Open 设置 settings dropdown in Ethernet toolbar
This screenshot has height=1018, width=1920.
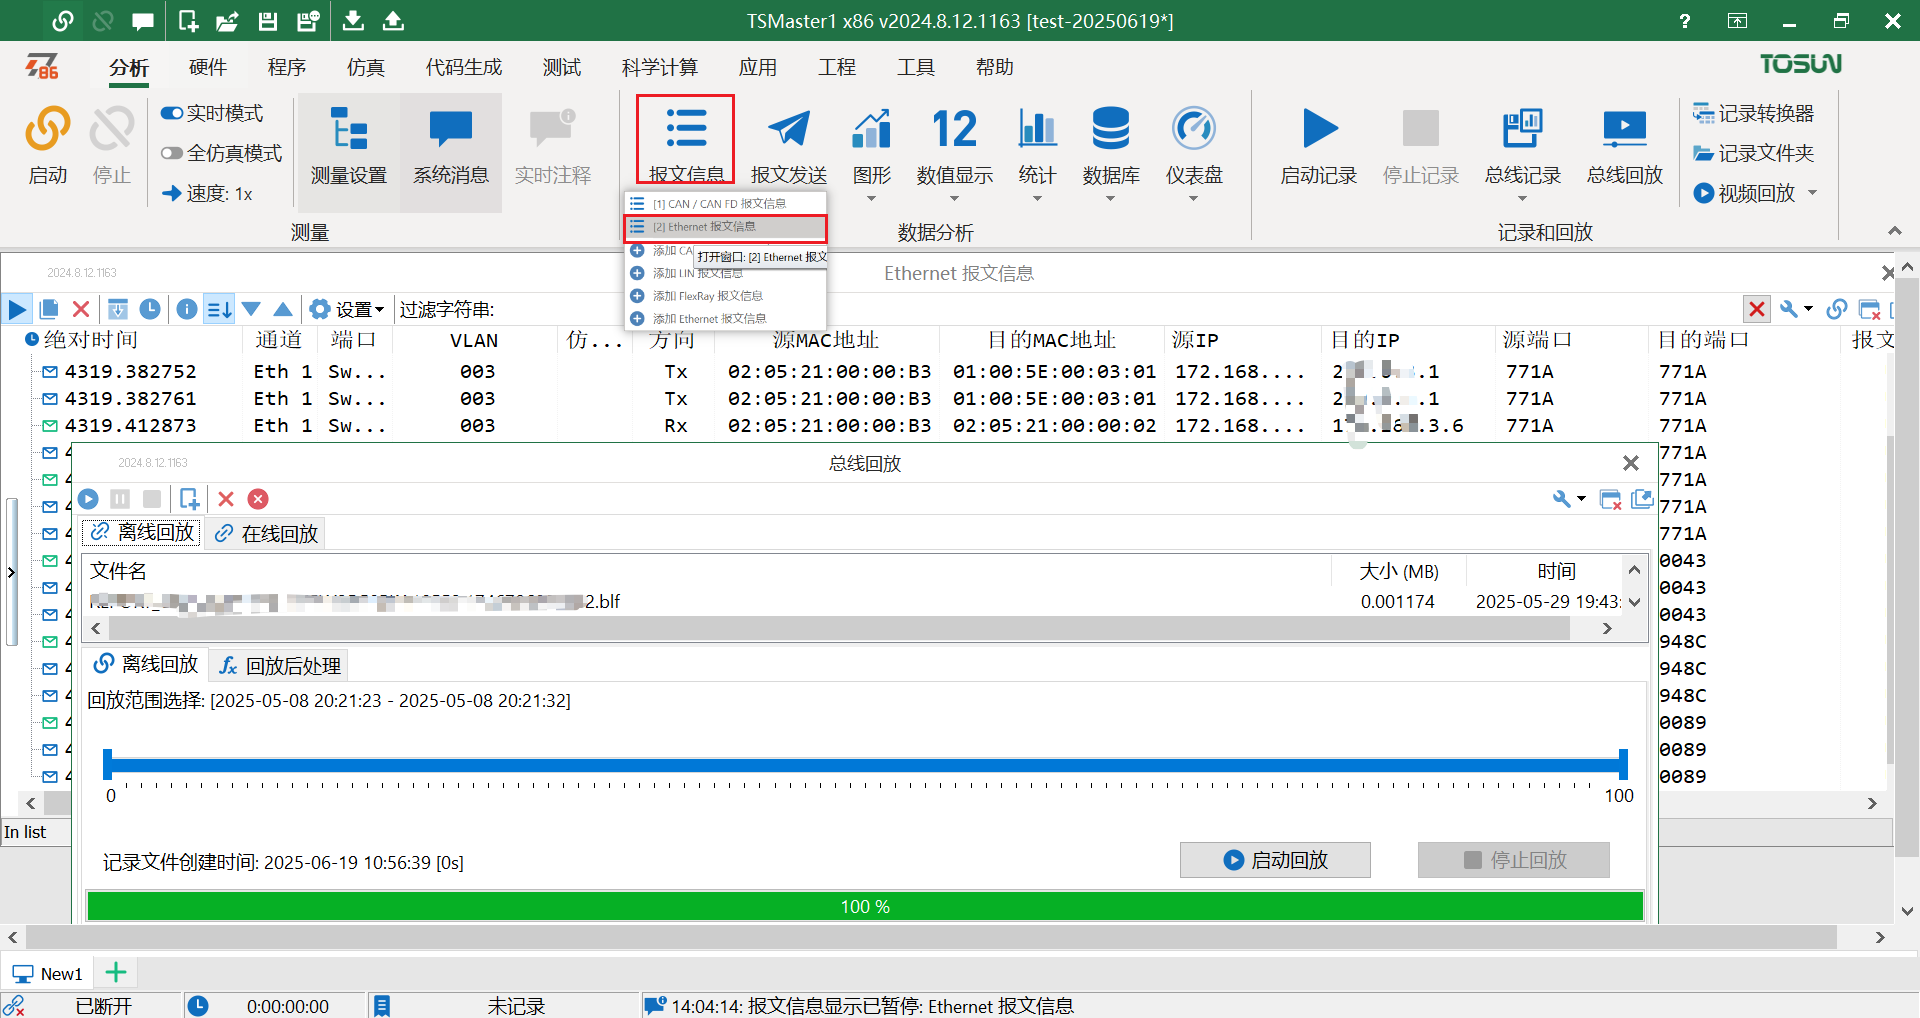point(347,309)
